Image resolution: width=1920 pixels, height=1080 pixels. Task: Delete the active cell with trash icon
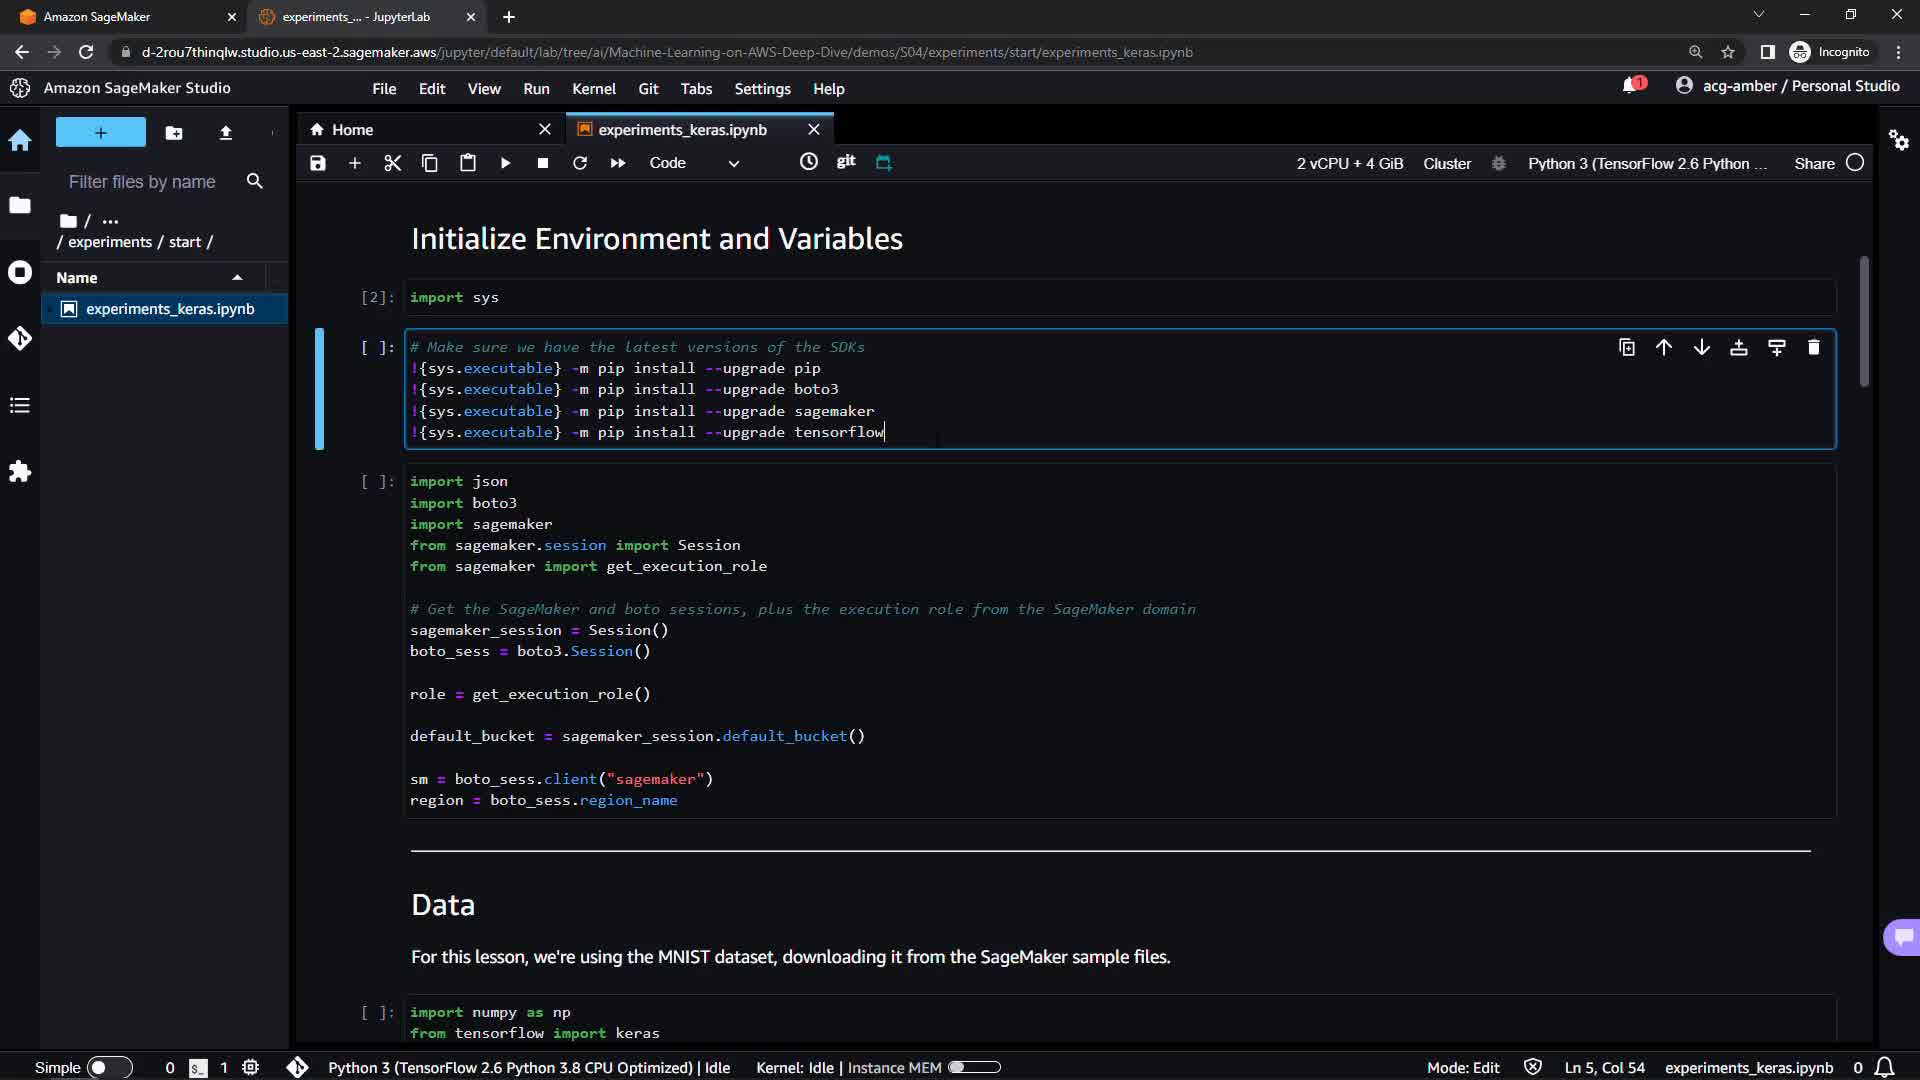(x=1813, y=348)
